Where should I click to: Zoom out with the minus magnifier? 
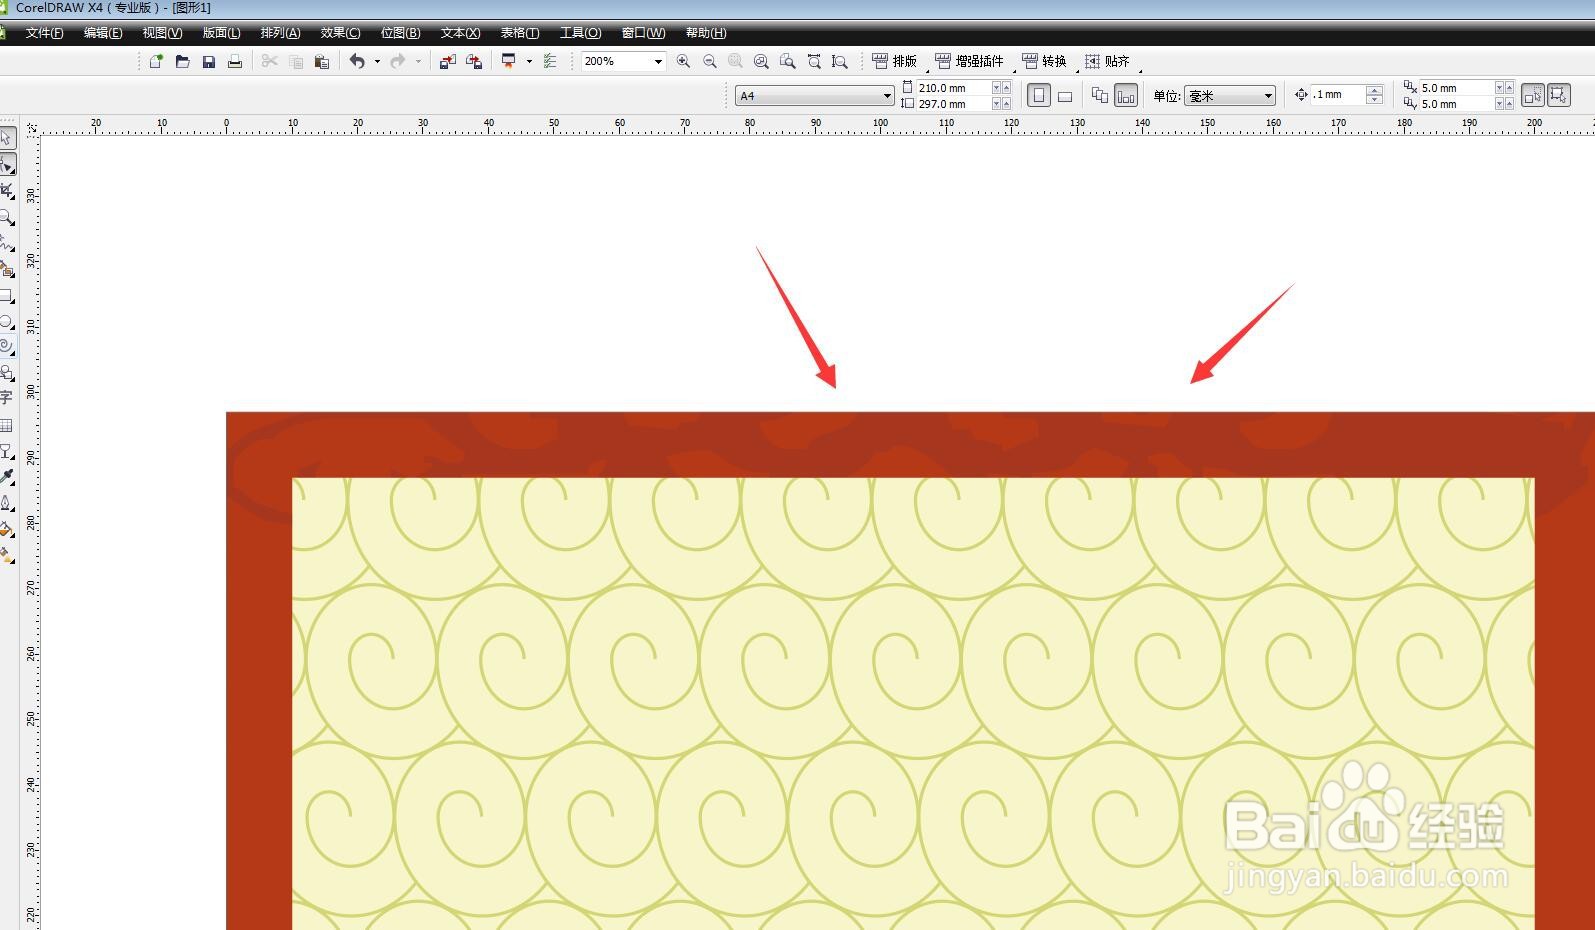pyautogui.click(x=709, y=61)
